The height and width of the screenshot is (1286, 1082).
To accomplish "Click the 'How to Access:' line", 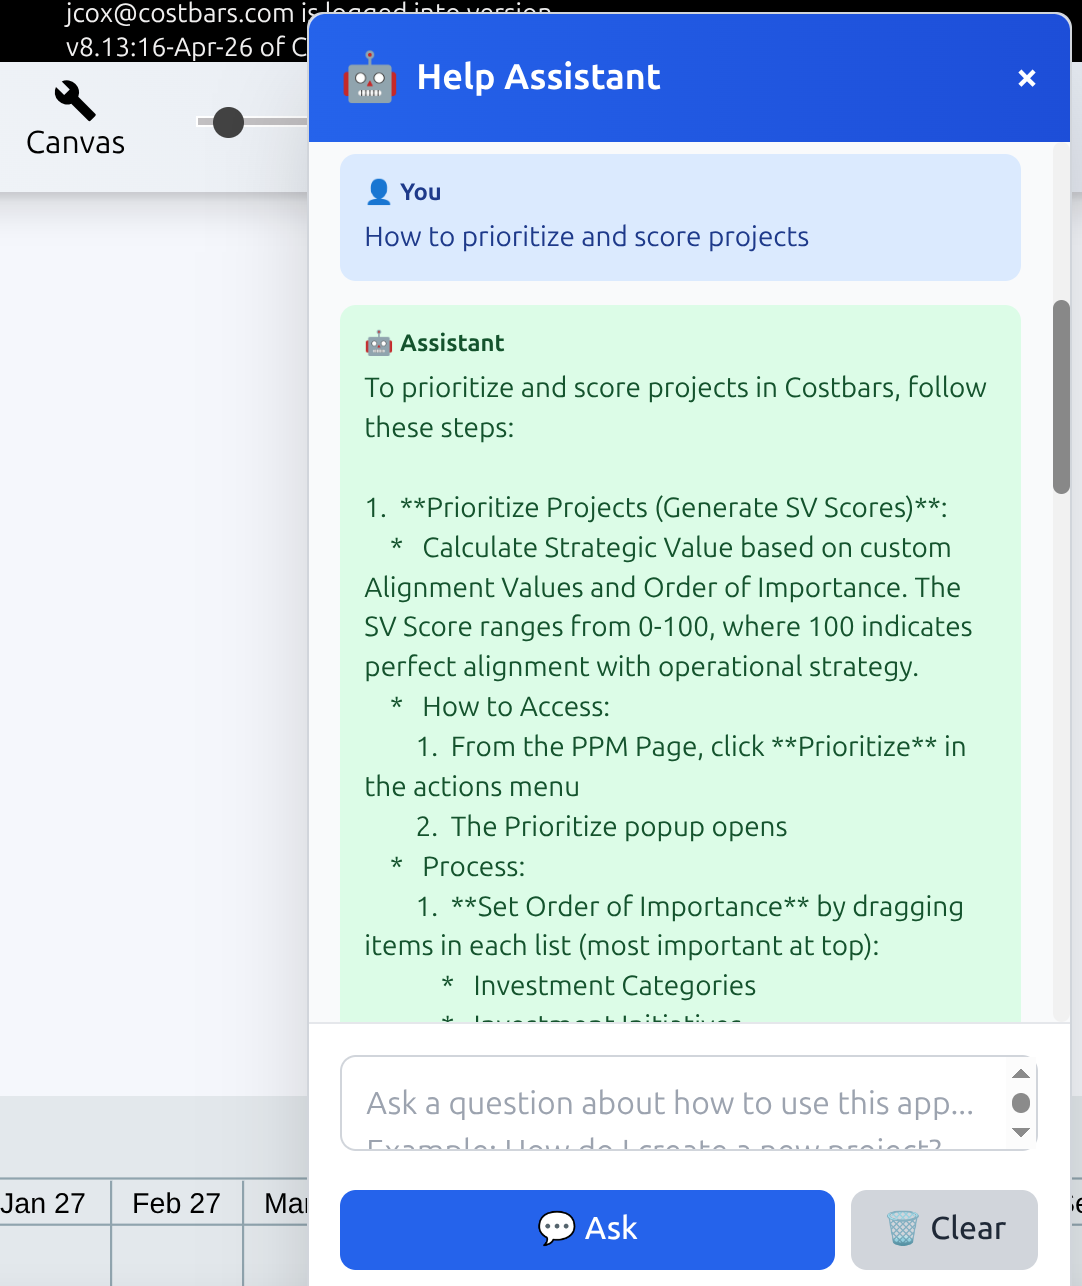I will [x=516, y=707].
